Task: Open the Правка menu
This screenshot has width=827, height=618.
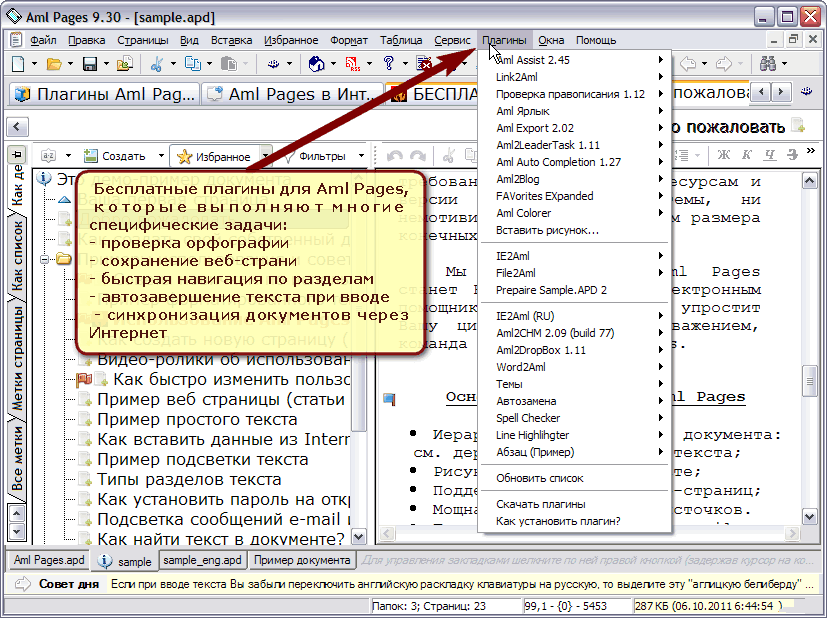Action: [x=86, y=40]
